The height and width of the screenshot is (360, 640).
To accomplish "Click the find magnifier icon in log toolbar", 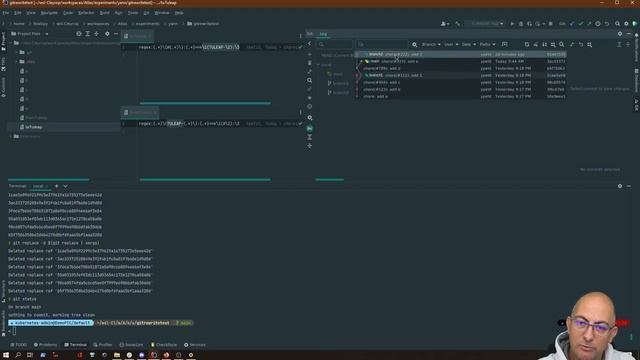I will click(x=562, y=44).
